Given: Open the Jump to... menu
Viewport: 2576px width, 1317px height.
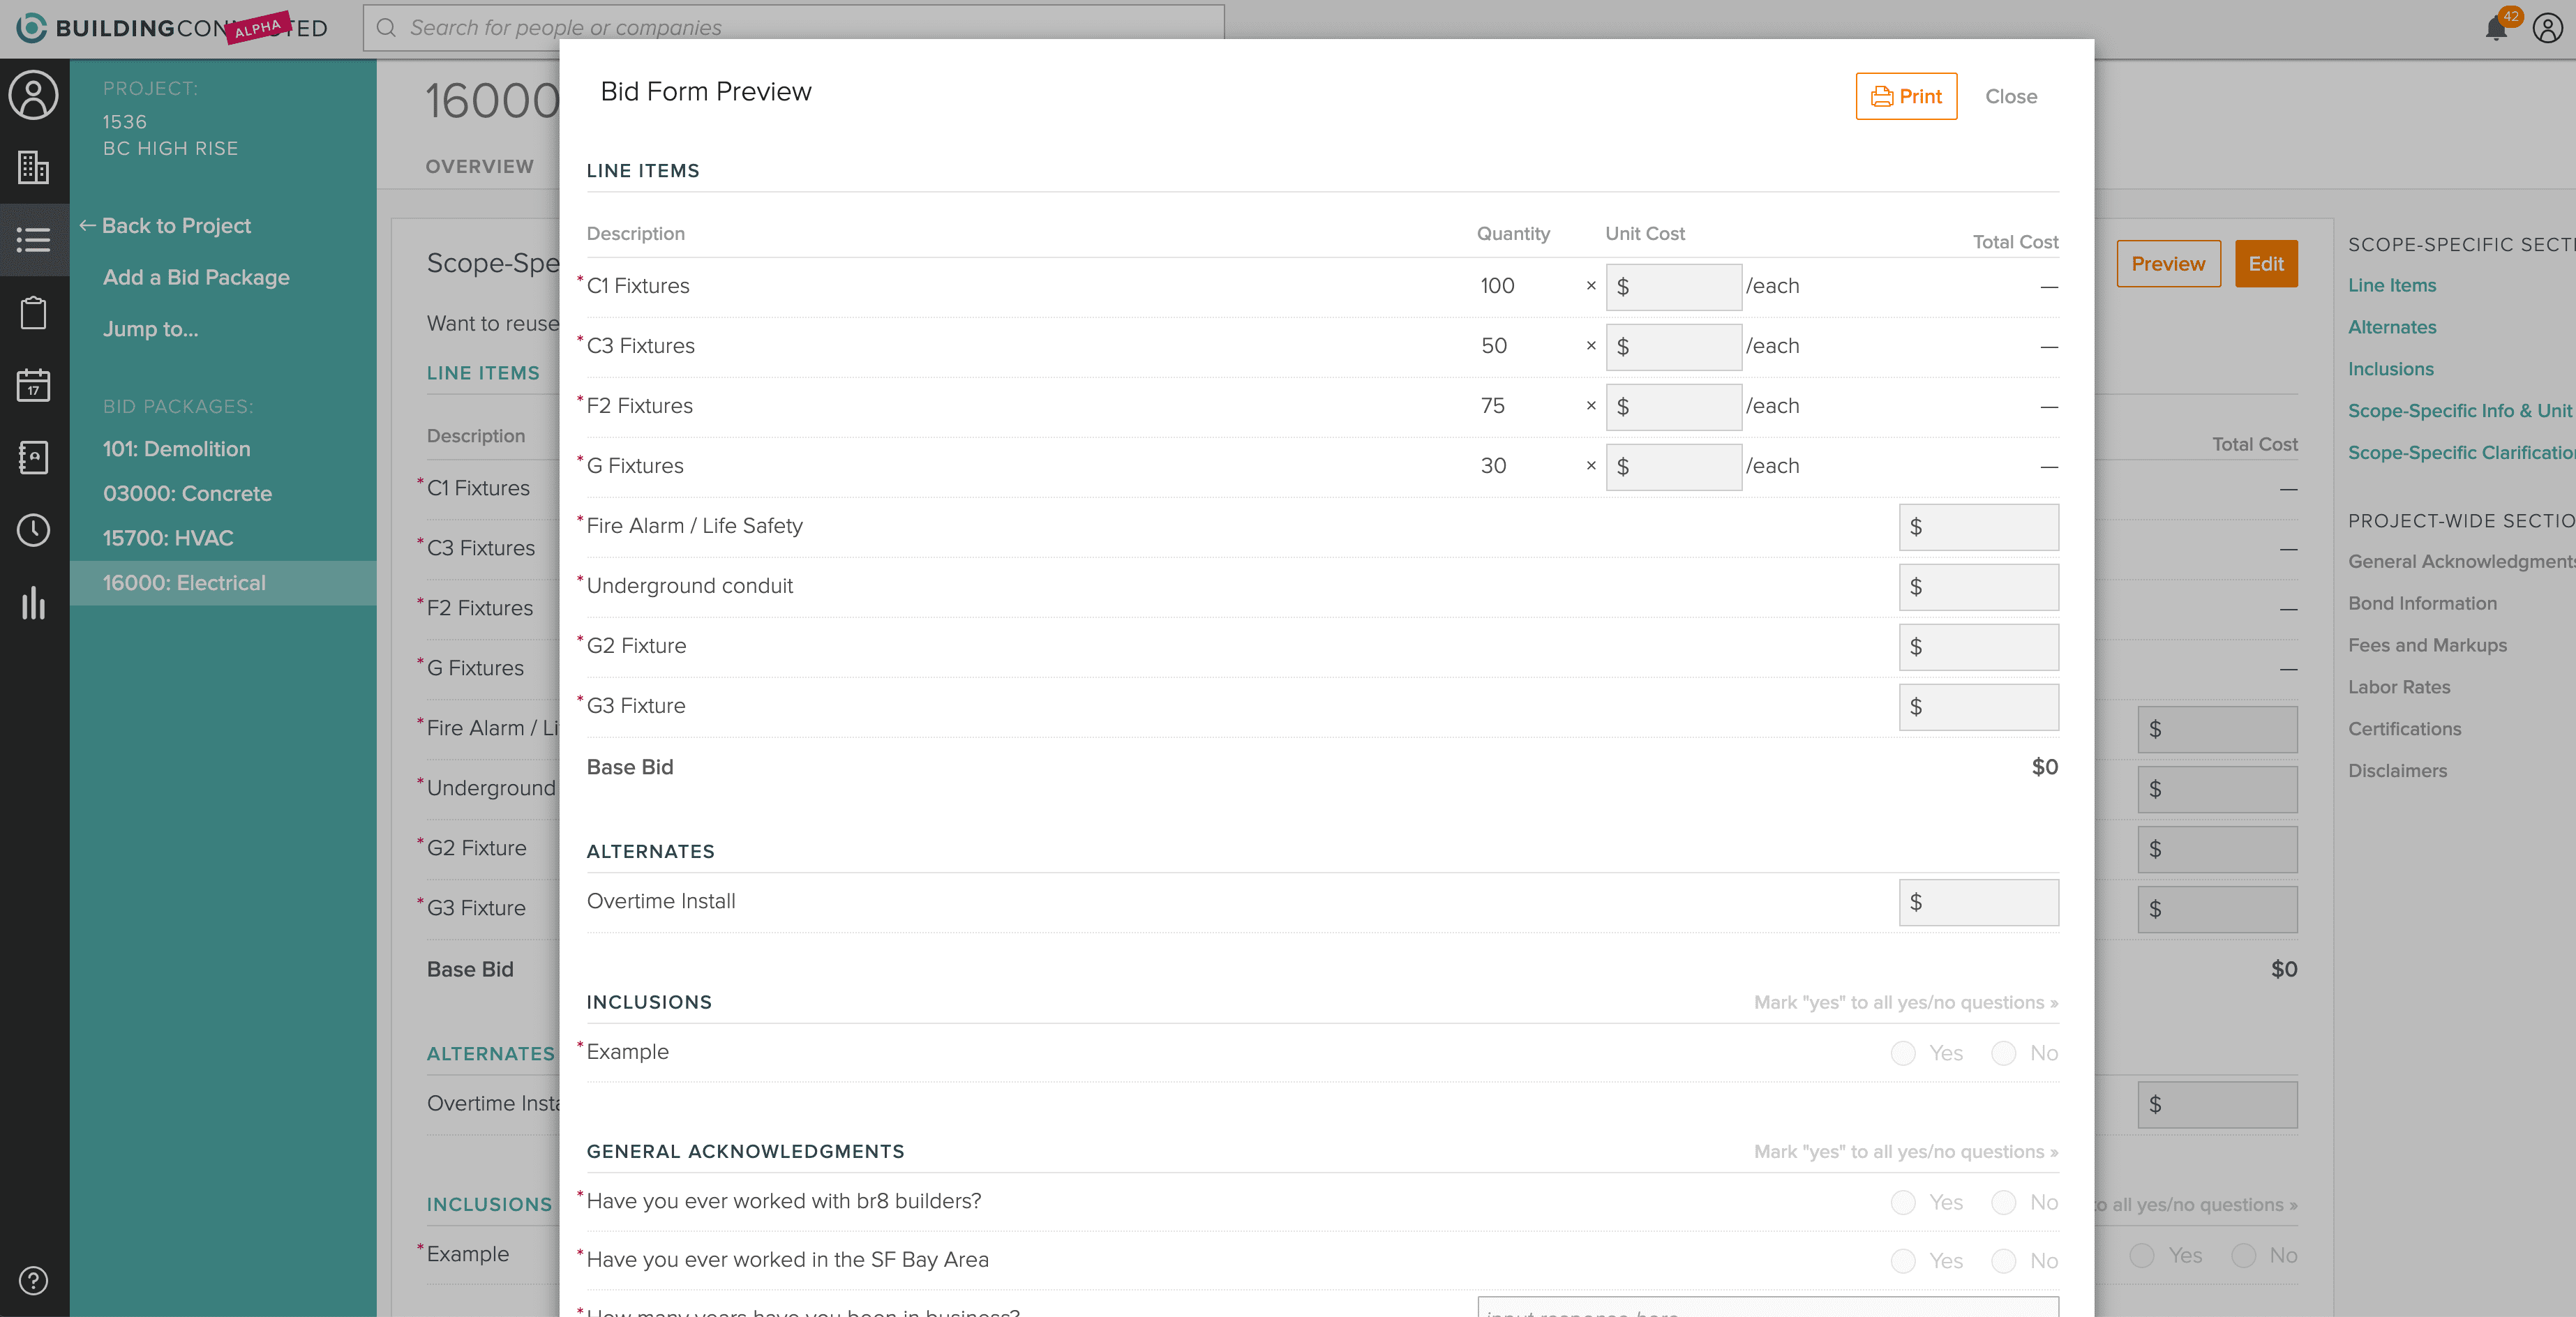Looking at the screenshot, I should 150,329.
